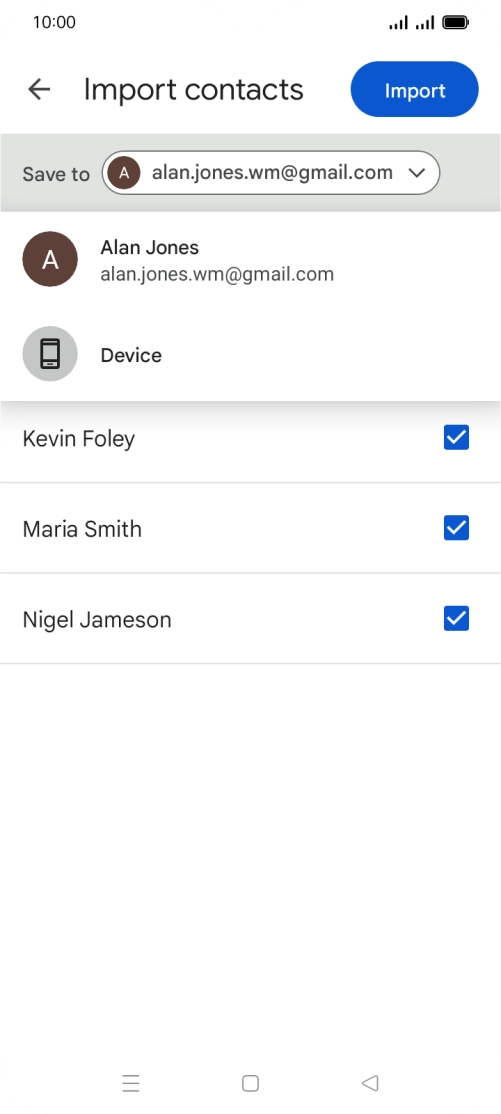Select Alan Jones account option
The height and width of the screenshot is (1114, 501).
point(250,259)
